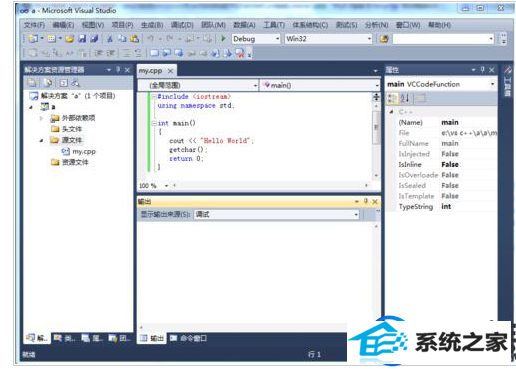This screenshot has height=369, width=516.
Task: Start debugging with green play arrow
Action: [x=223, y=39]
